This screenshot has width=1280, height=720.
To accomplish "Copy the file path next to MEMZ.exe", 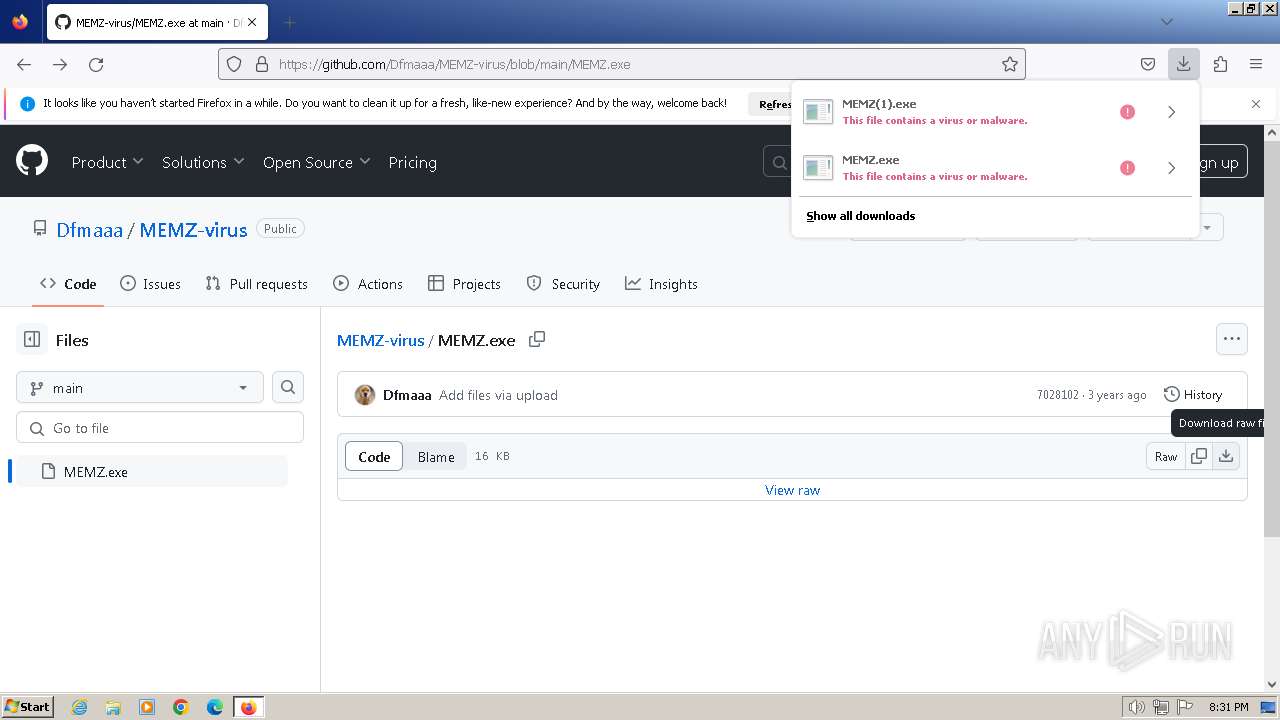I will tap(537, 339).
